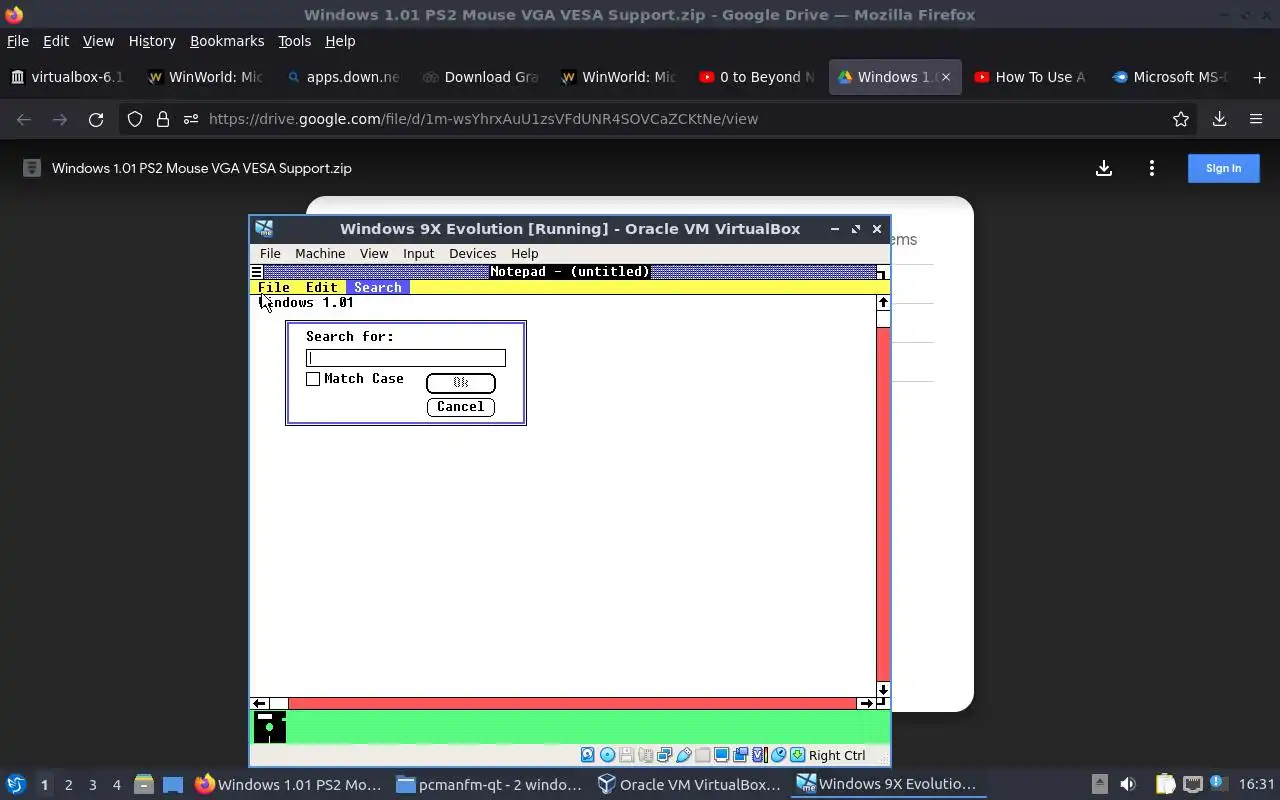
Task: Click the floppy disk status icon
Action: pyautogui.click(x=626, y=755)
